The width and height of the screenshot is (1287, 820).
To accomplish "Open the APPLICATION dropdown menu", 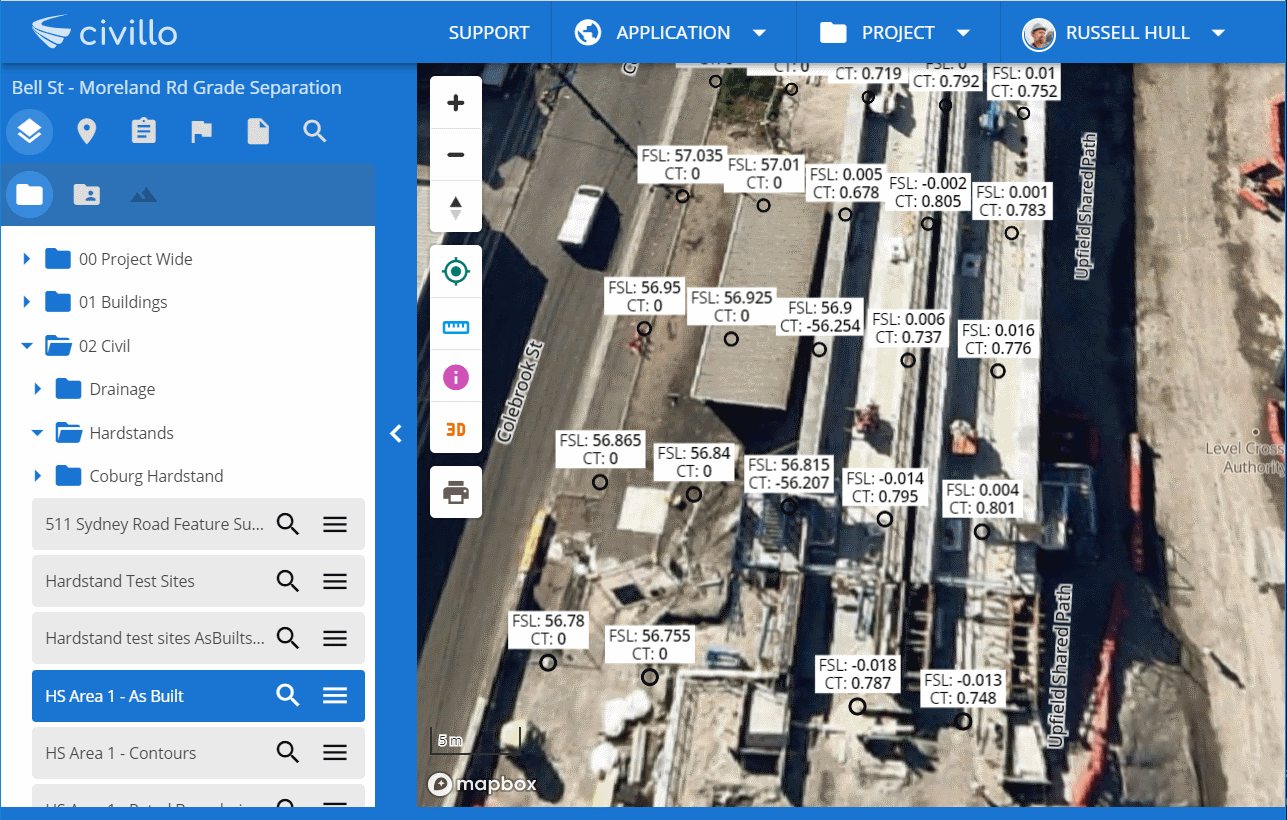I will point(671,32).
